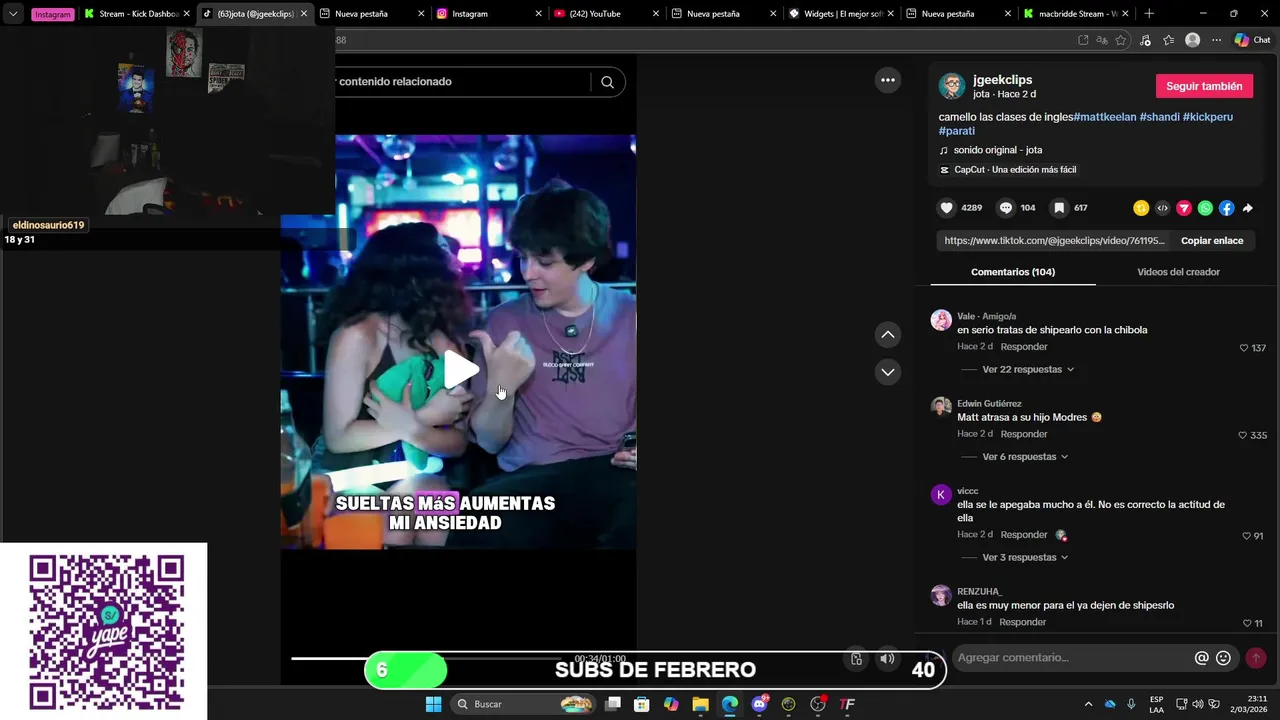Reply to Edwin Gutiérrez's comment
The image size is (1280, 720).
(1024, 434)
